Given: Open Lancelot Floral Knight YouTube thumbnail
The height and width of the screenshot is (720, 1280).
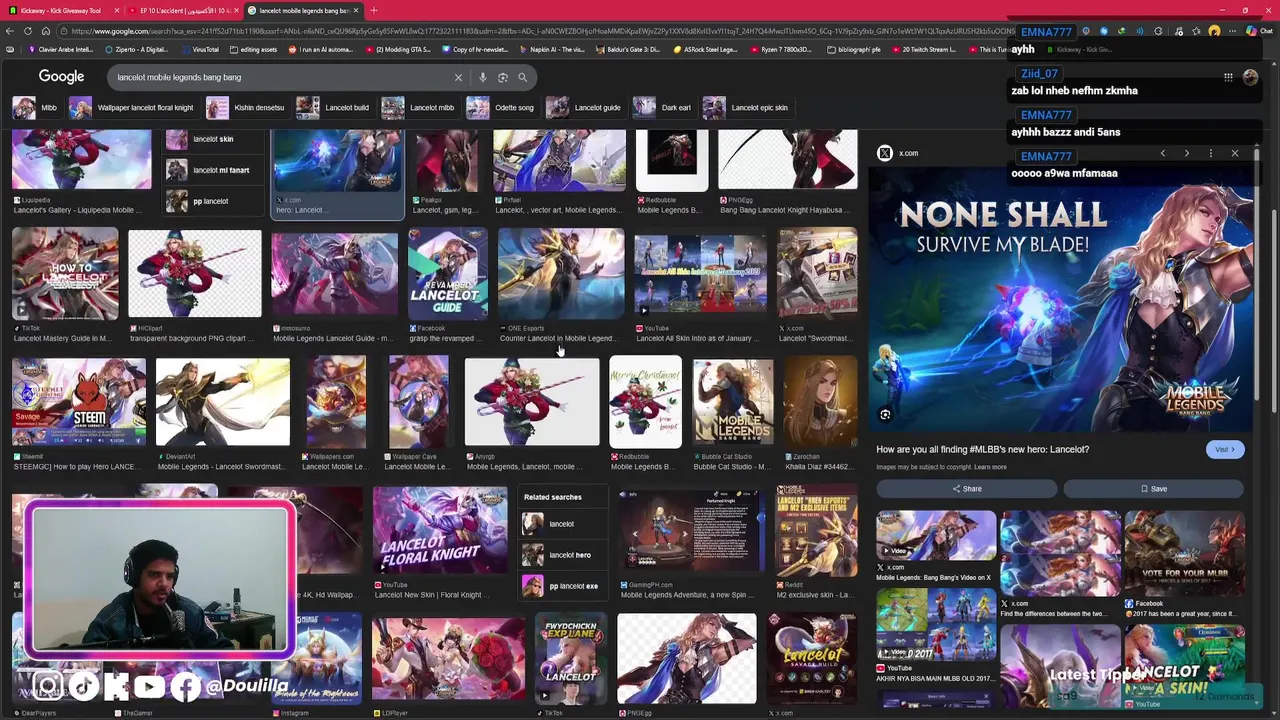Looking at the screenshot, I should pos(440,530).
